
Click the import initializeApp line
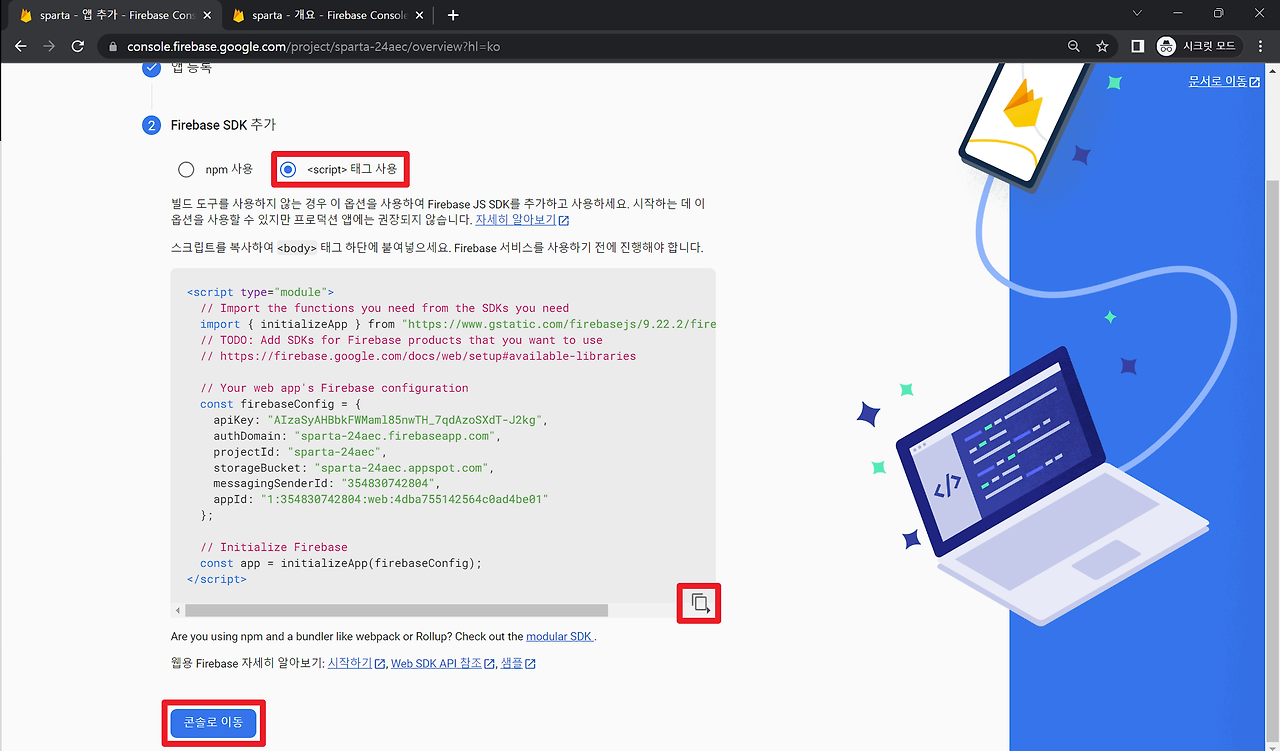(458, 324)
